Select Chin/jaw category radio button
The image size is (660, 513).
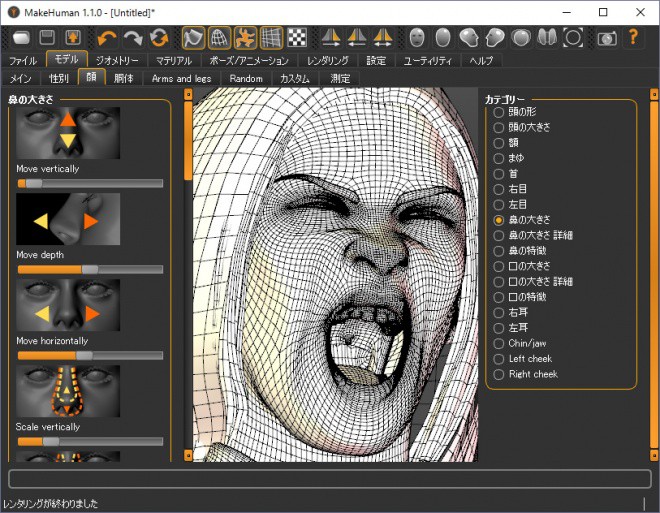click(x=499, y=344)
